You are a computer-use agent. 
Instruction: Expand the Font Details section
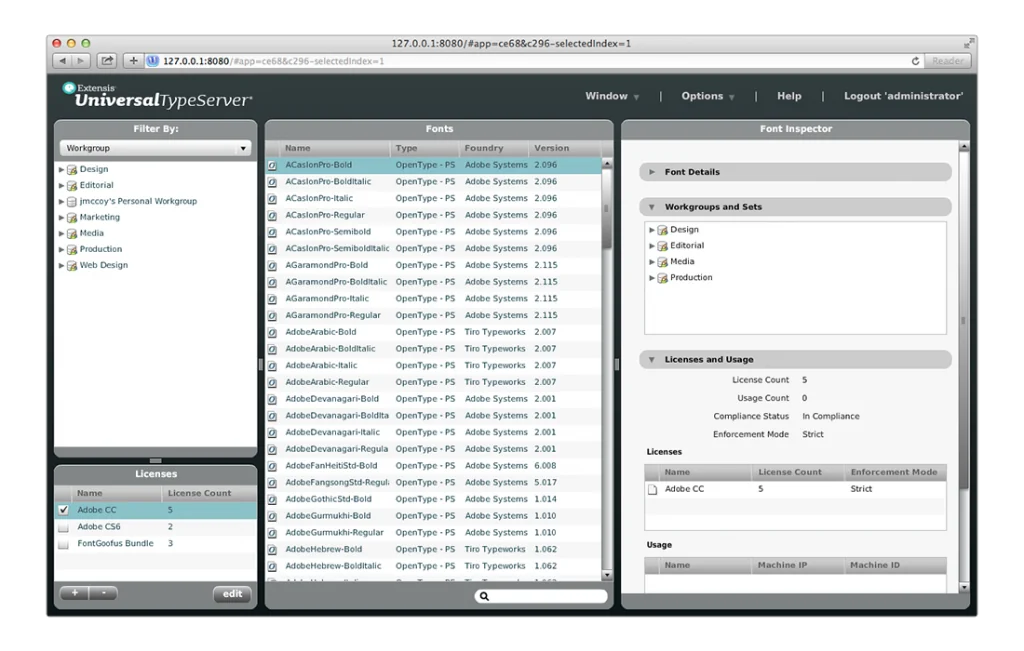[653, 172]
